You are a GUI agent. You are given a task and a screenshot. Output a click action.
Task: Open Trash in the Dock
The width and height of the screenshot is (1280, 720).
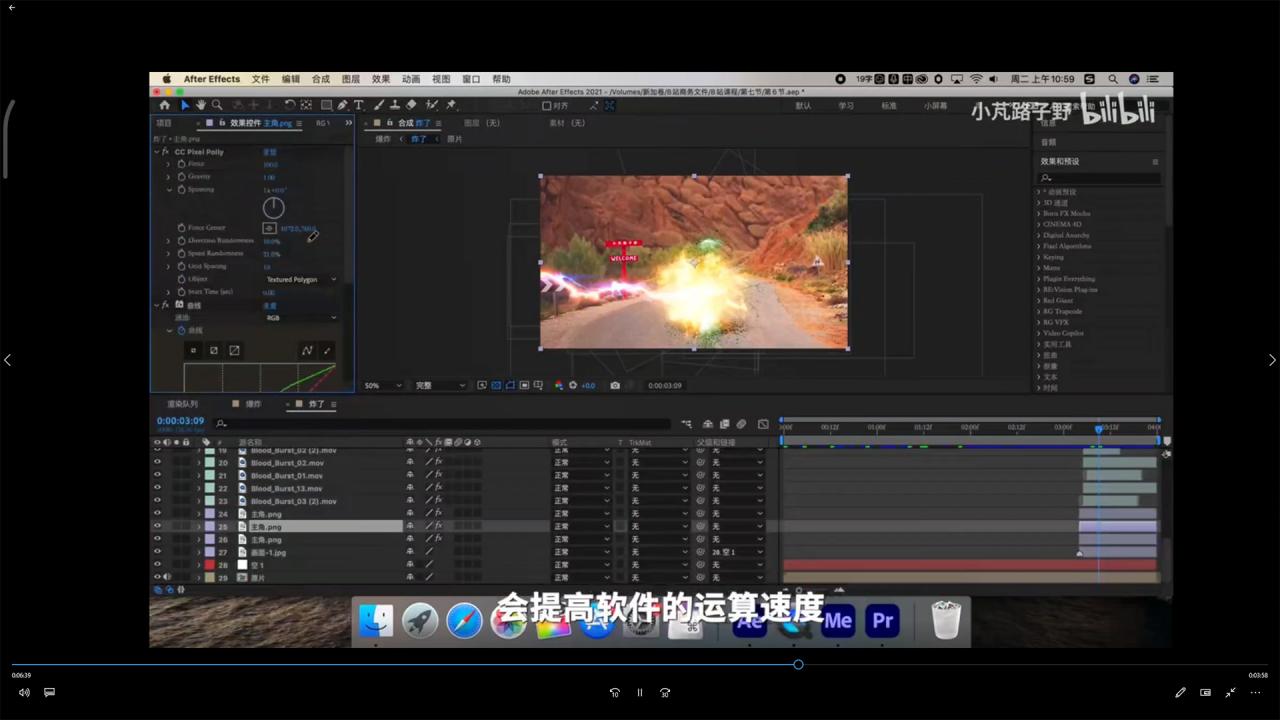(x=945, y=621)
